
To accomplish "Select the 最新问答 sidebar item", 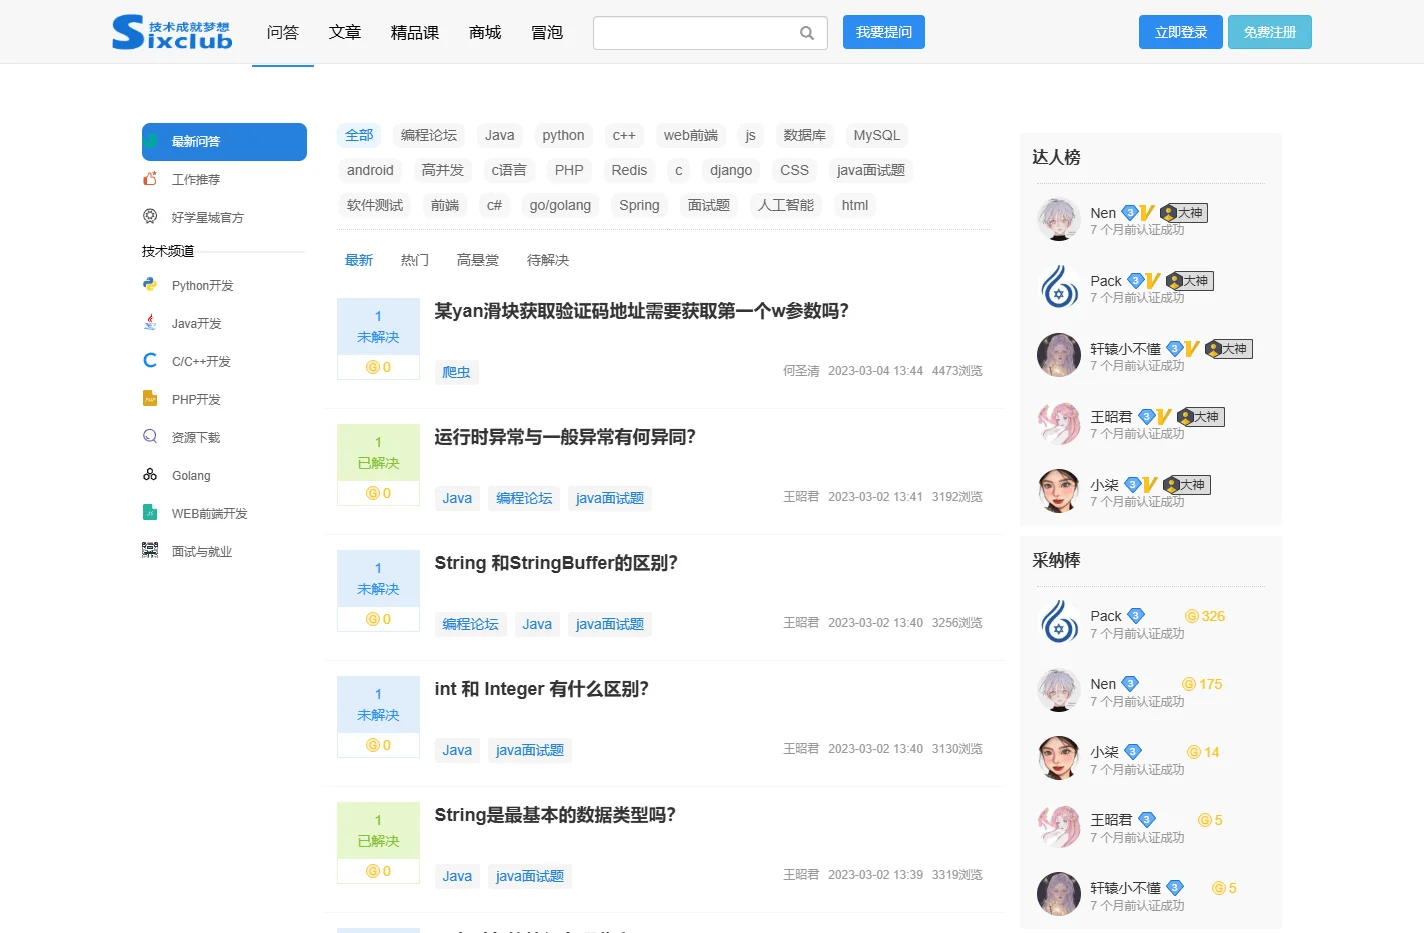I will click(224, 142).
